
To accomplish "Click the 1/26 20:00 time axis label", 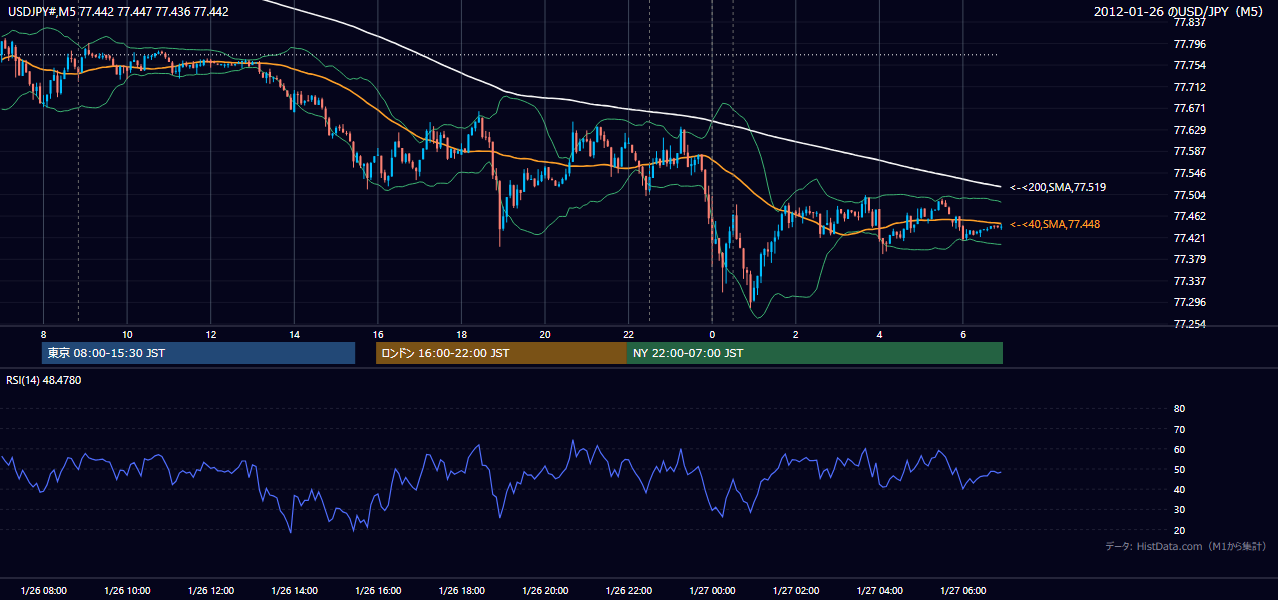I will point(545,591).
